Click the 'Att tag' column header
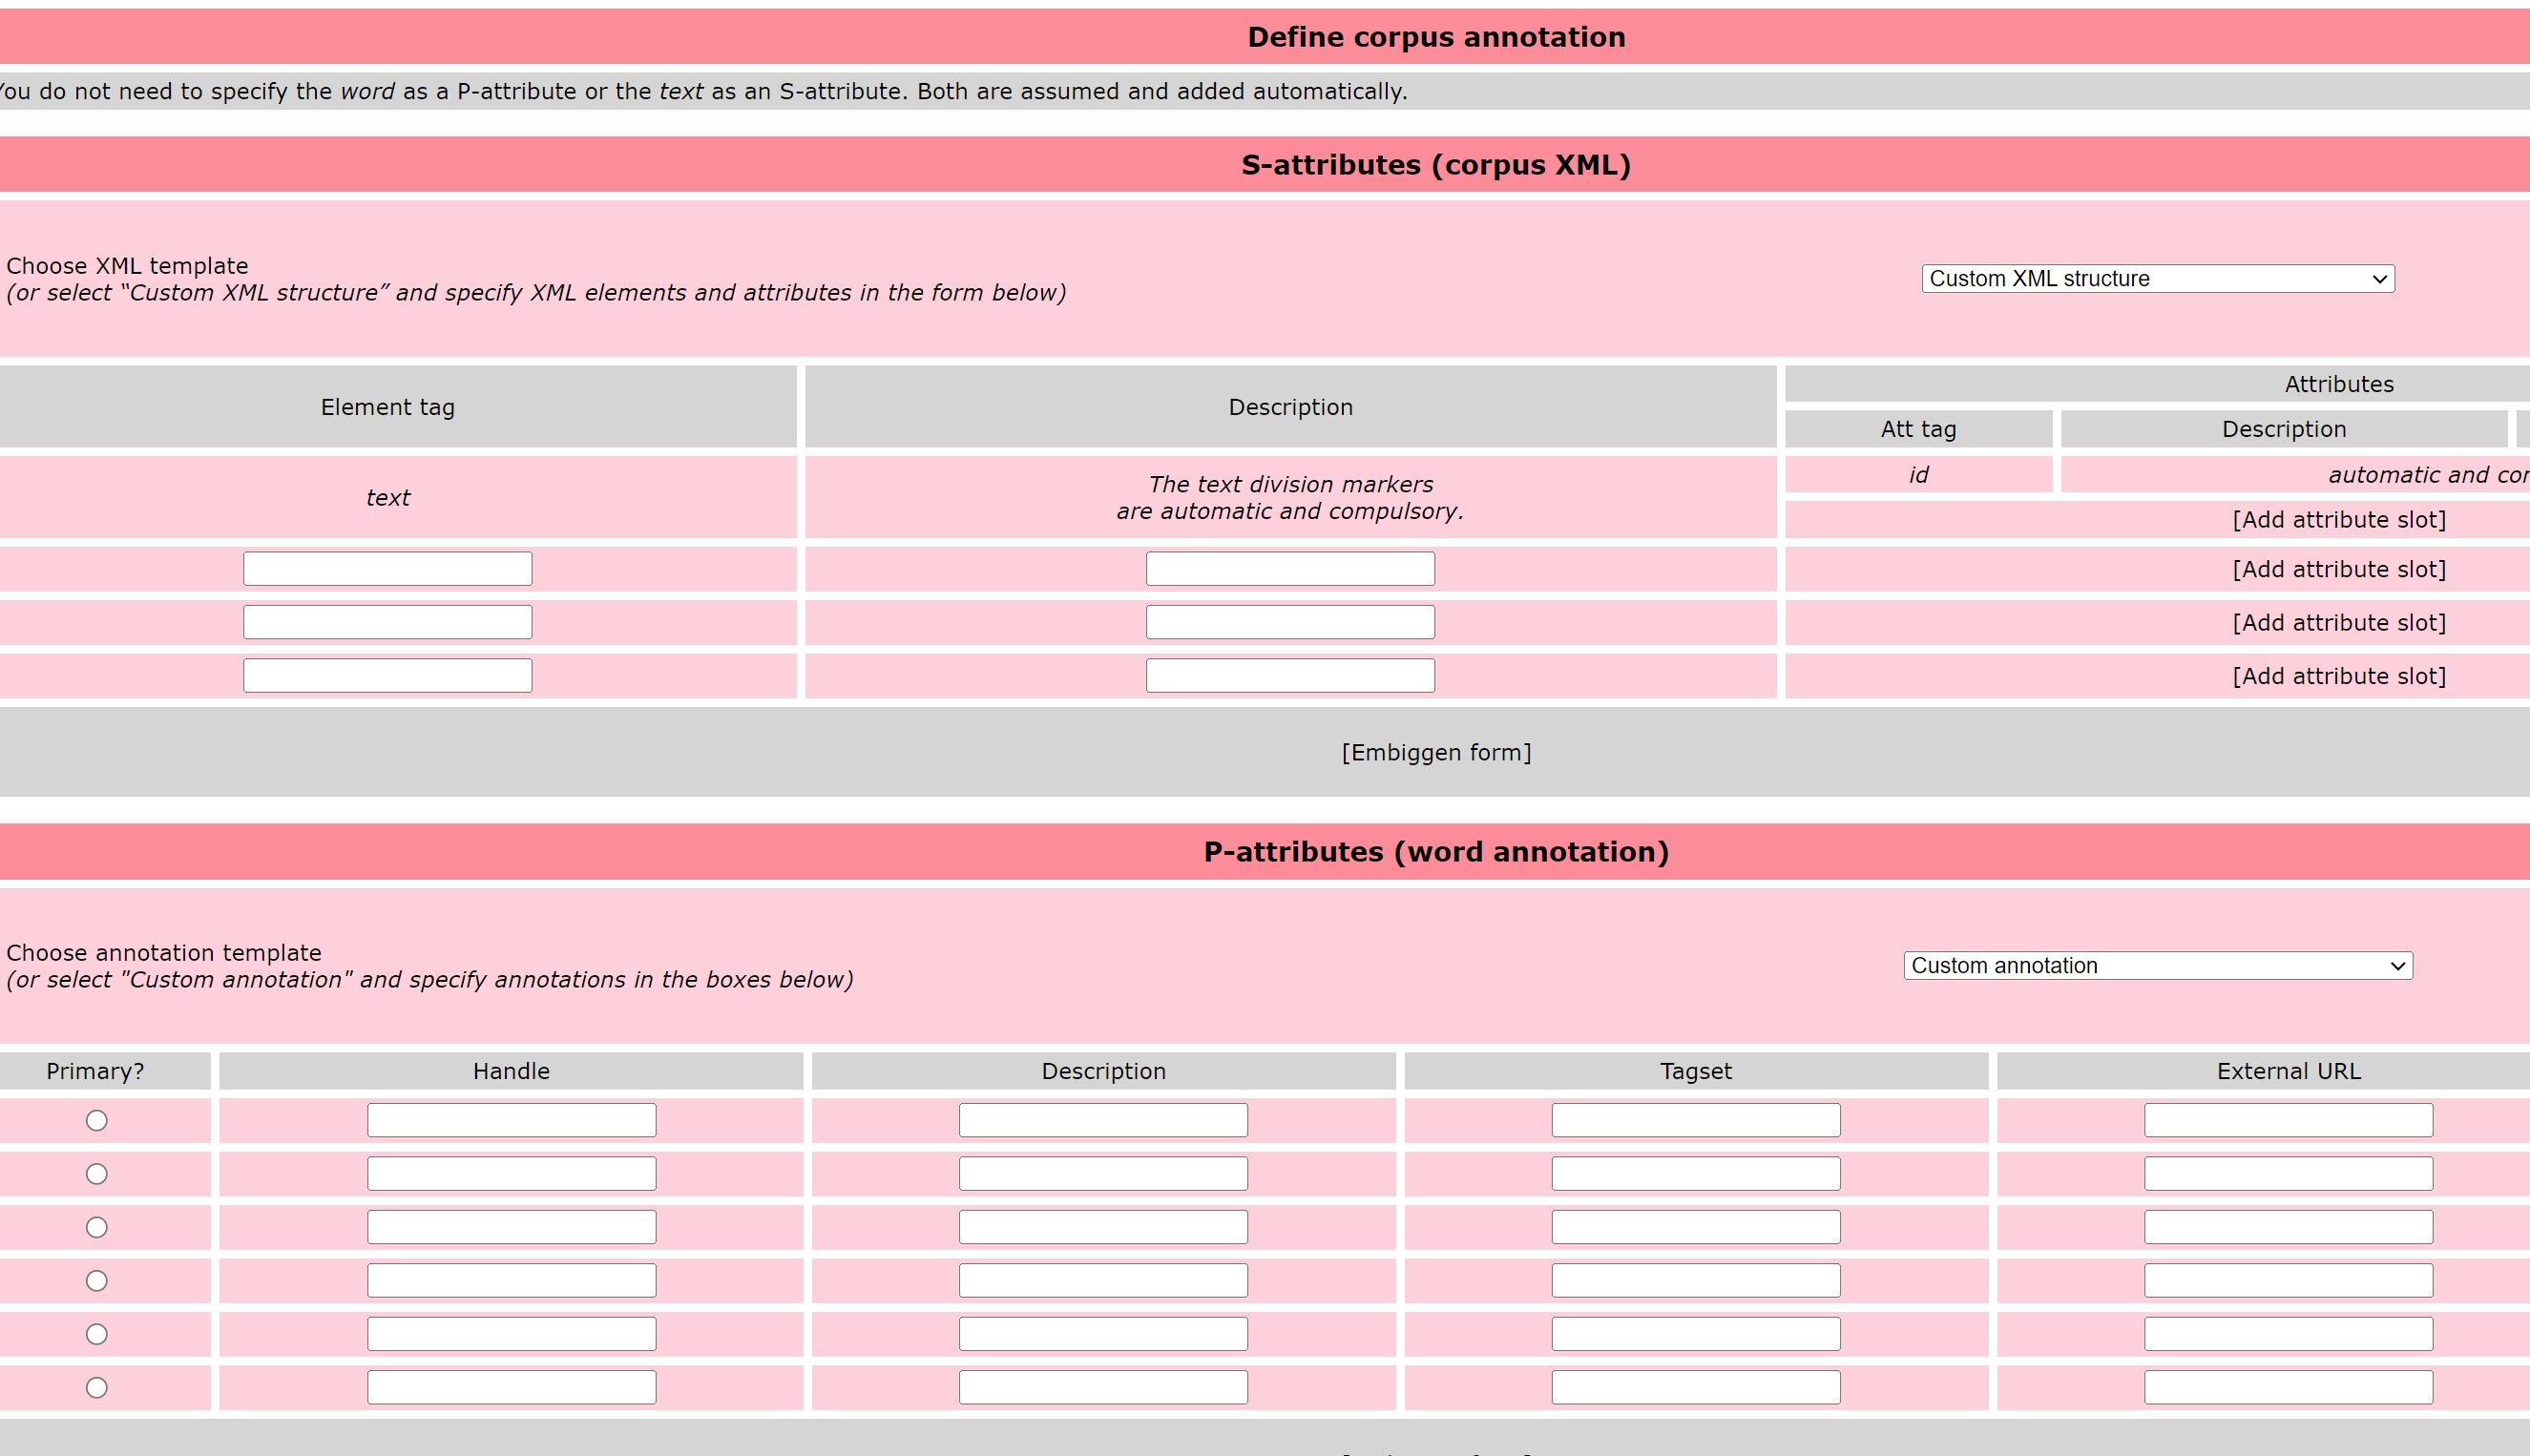The height and width of the screenshot is (1456, 2530). click(x=1918, y=430)
